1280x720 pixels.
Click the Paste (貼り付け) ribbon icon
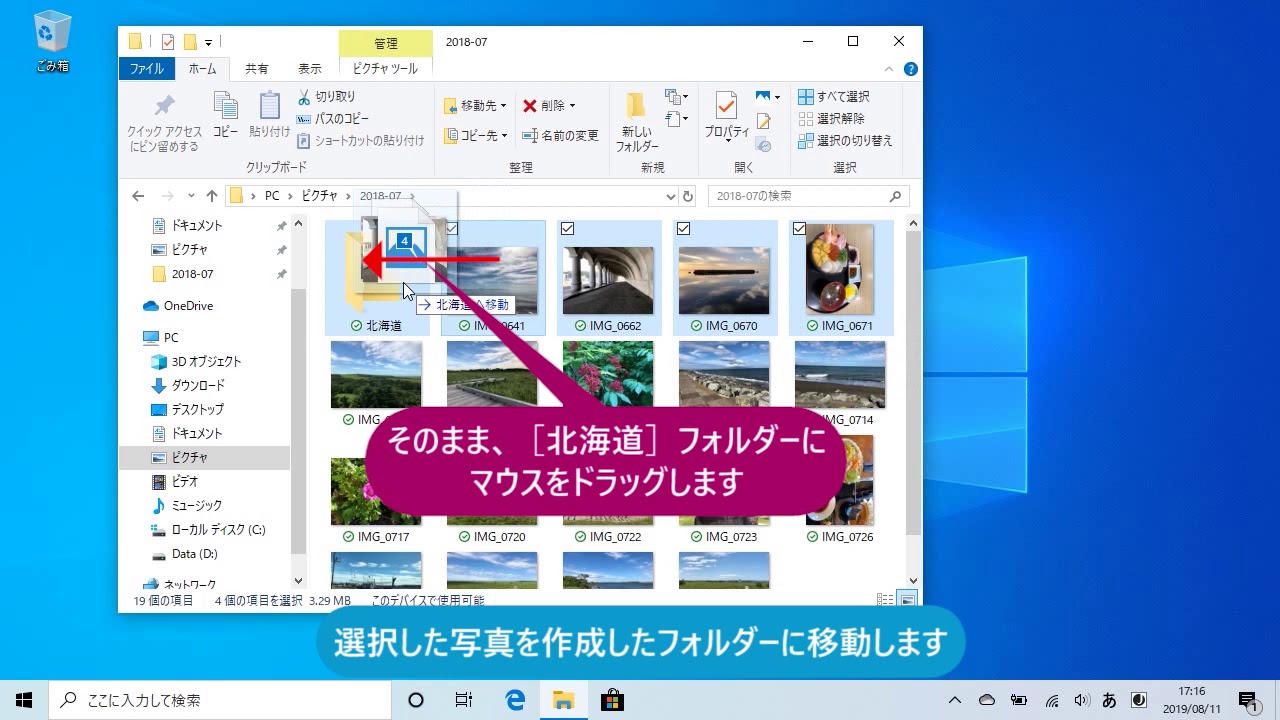coord(269,113)
